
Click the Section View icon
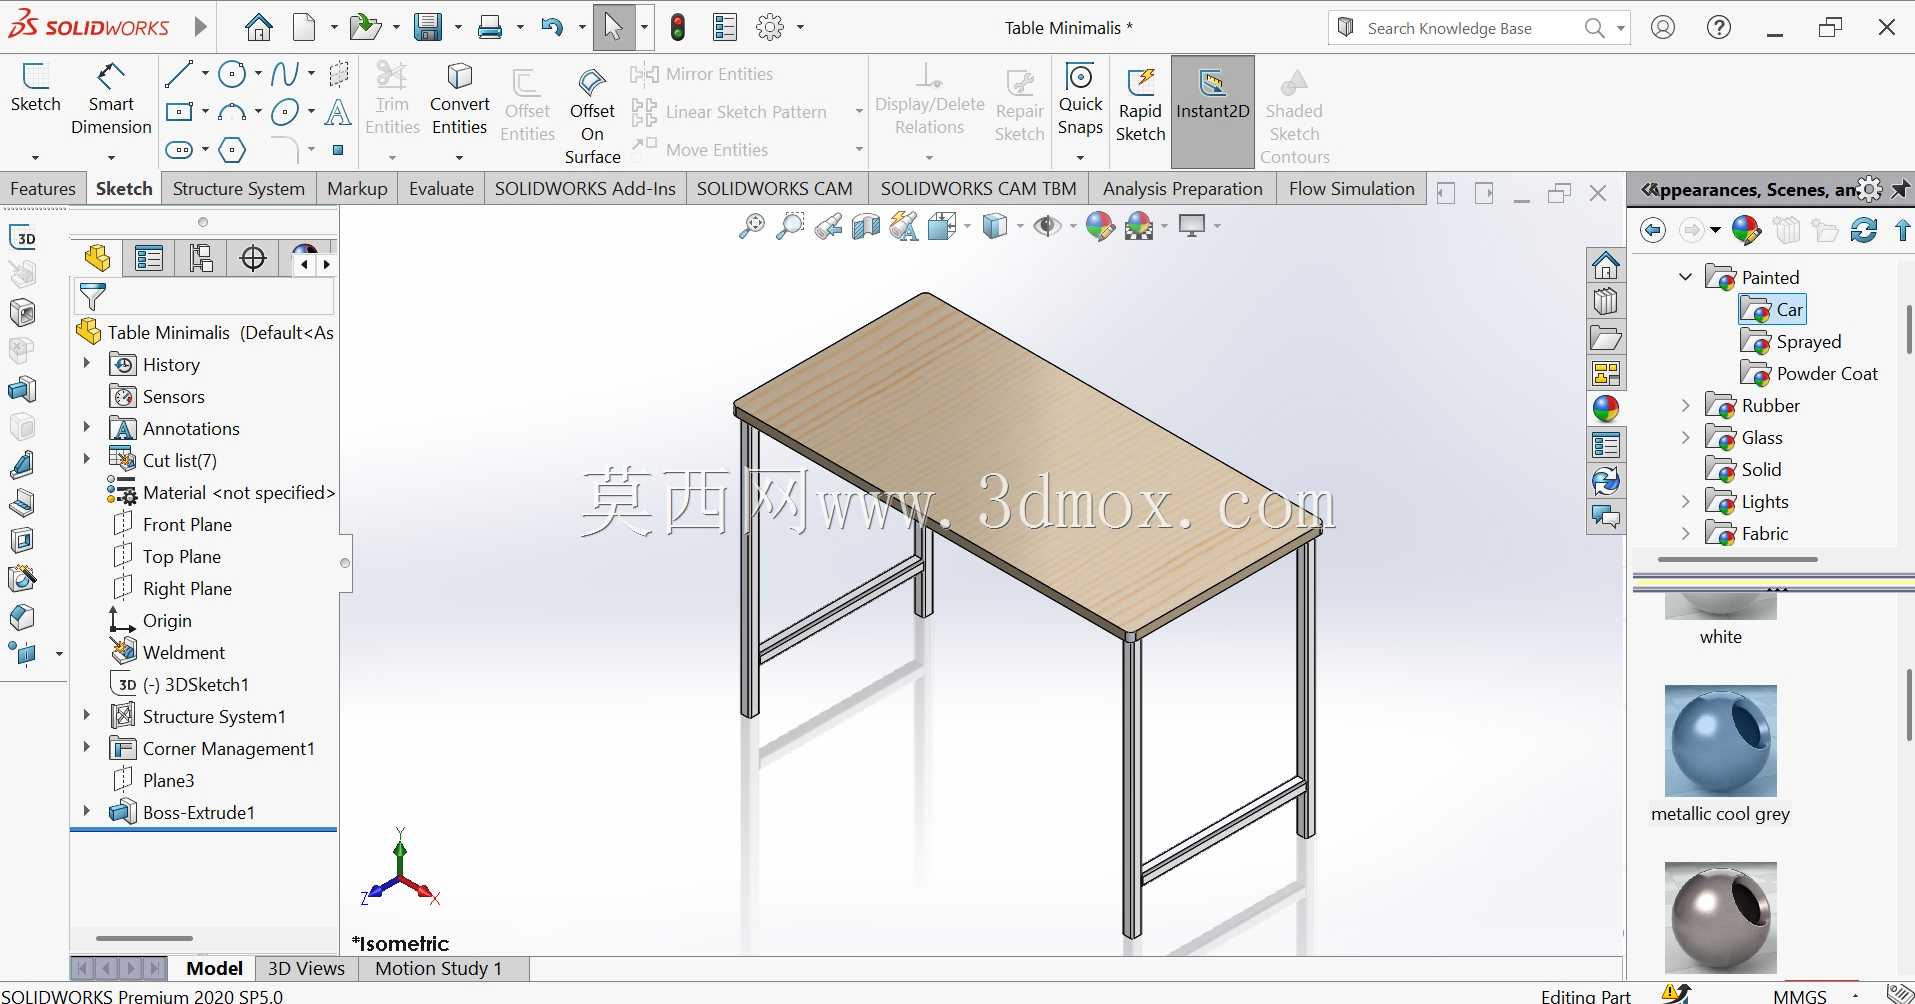pyautogui.click(x=866, y=227)
